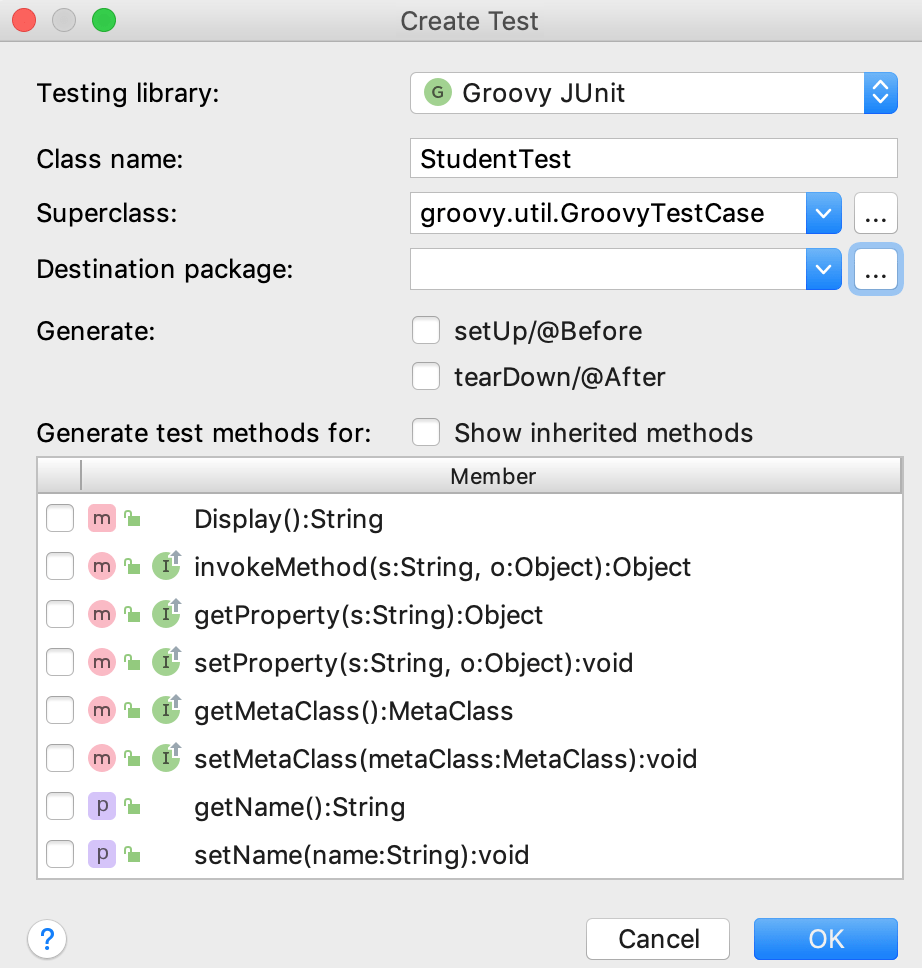Expand the Superclass dropdown arrow
This screenshot has width=922, height=968.
tap(823, 213)
